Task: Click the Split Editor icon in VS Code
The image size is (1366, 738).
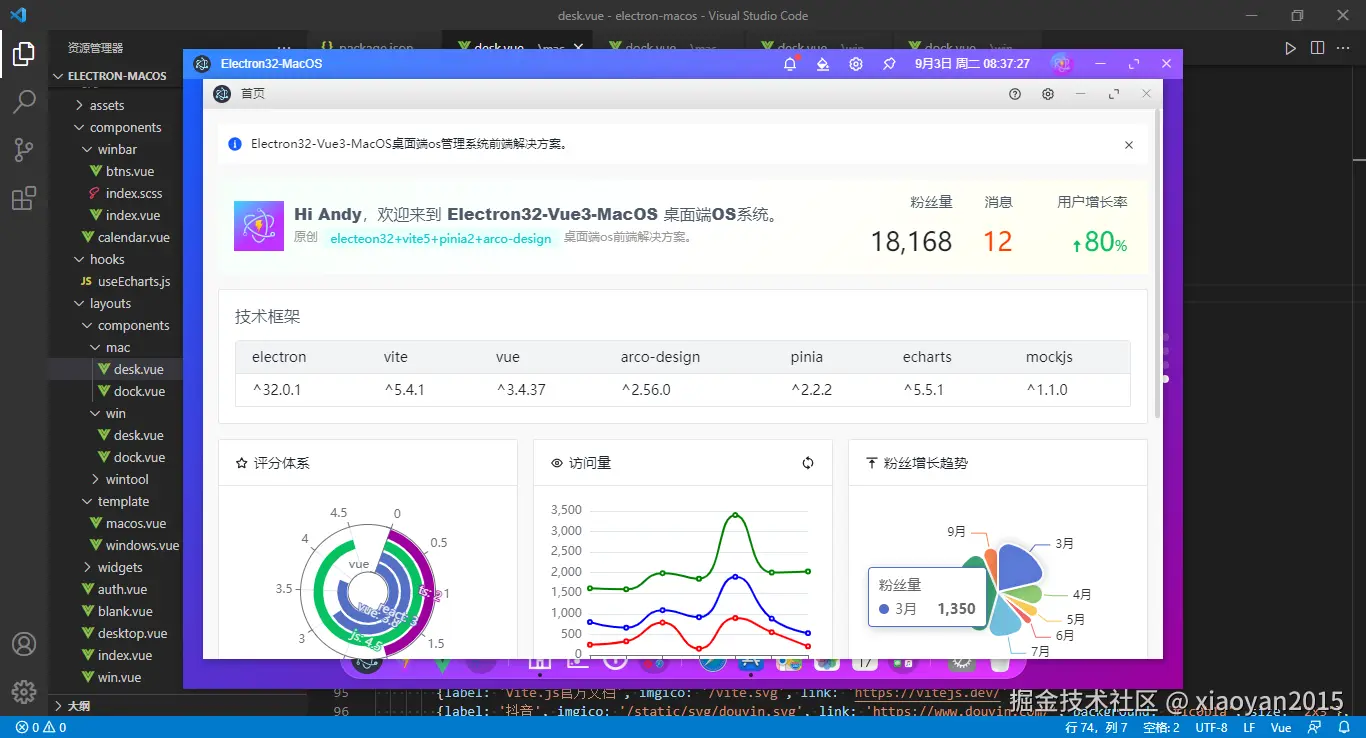Action: (x=1317, y=48)
